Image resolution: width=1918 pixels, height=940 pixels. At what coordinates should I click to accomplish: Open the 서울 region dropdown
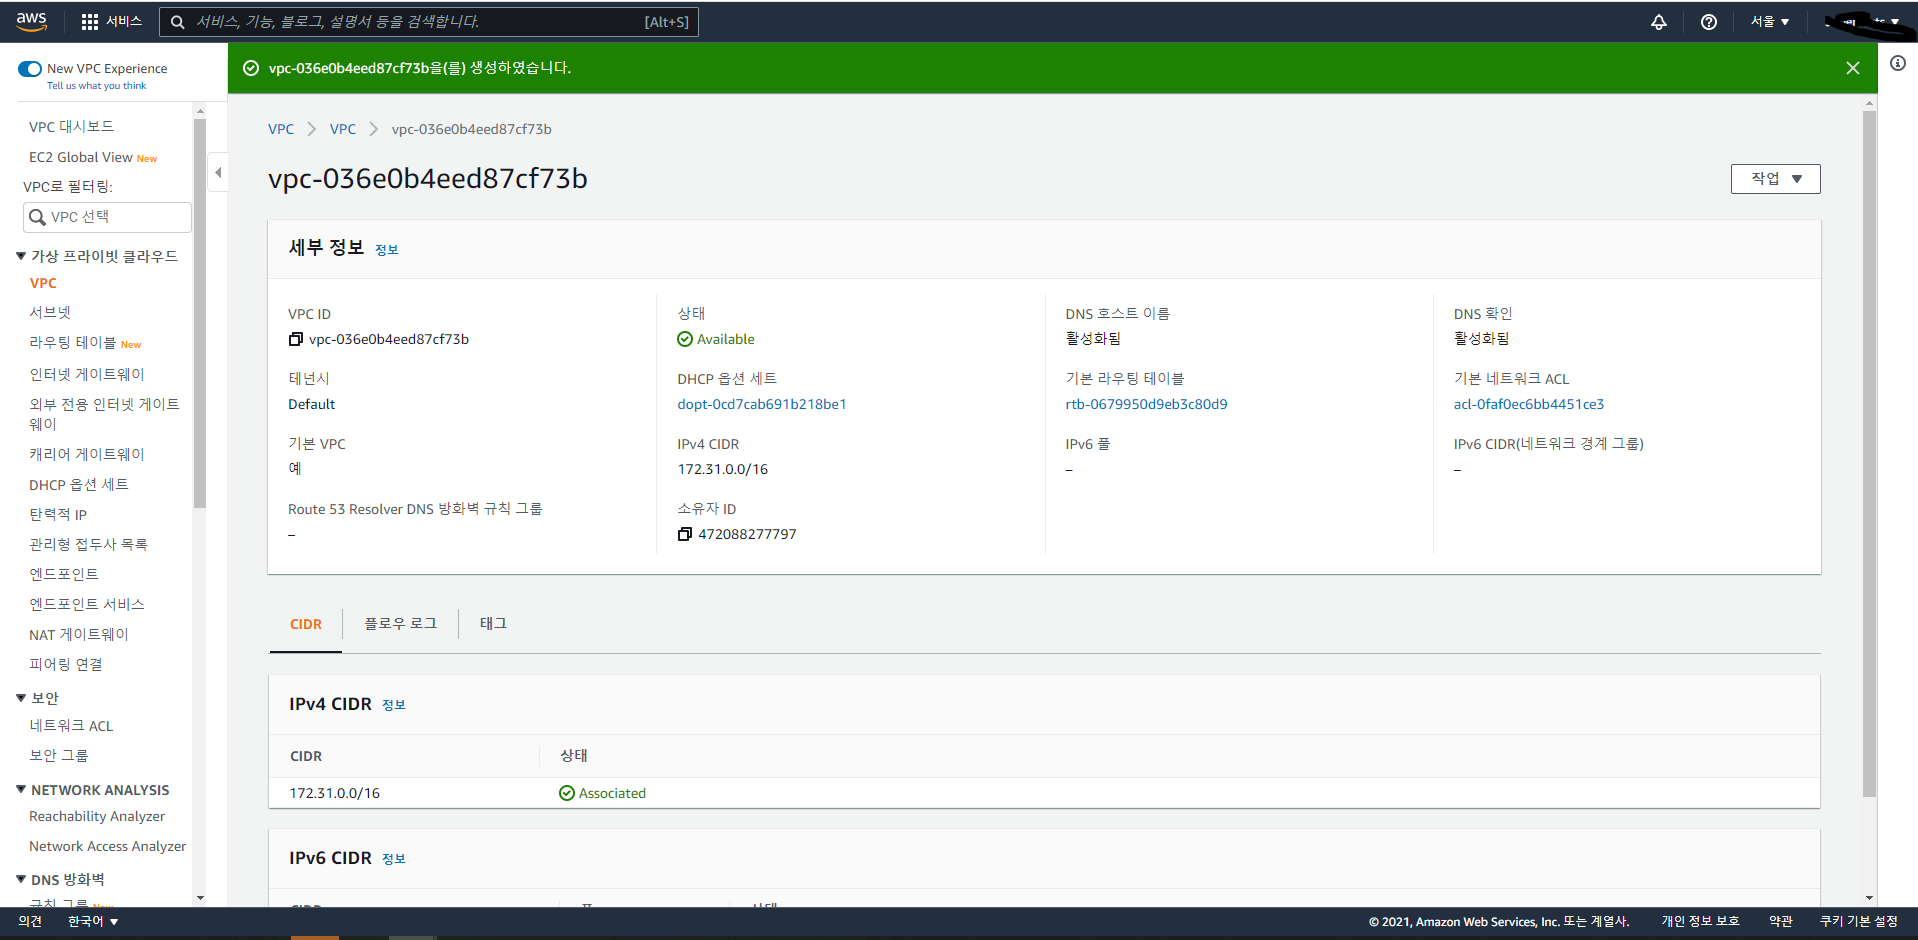point(1769,22)
